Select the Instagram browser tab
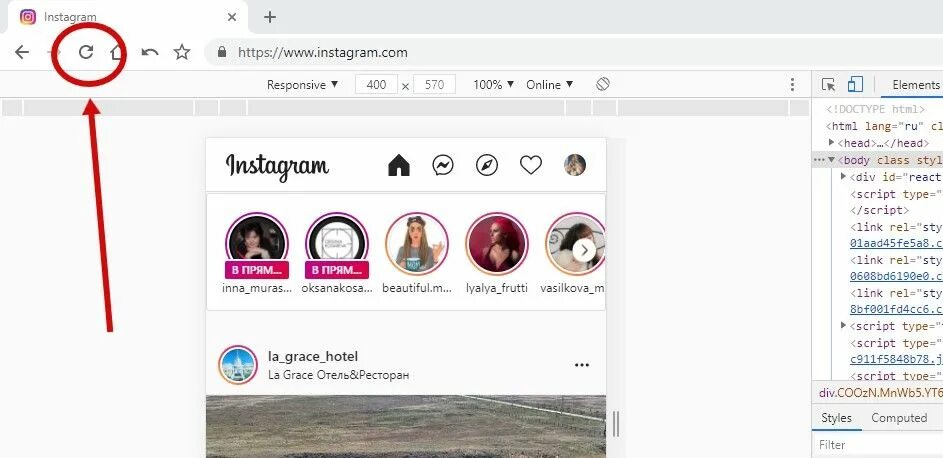The height and width of the screenshot is (458, 943). [129, 17]
